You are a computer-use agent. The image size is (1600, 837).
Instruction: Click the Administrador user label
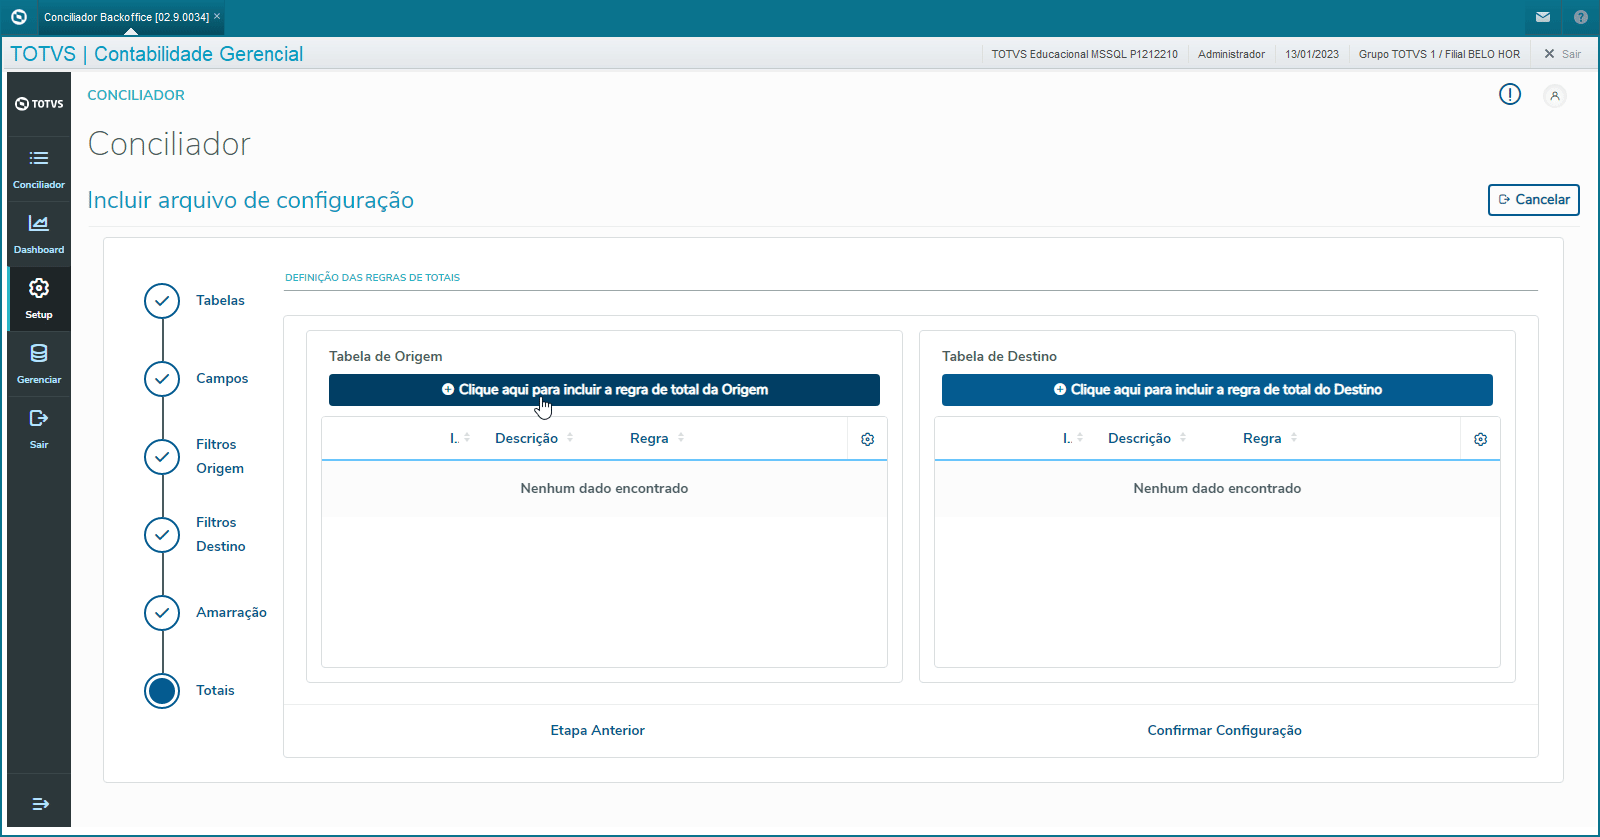point(1231,54)
